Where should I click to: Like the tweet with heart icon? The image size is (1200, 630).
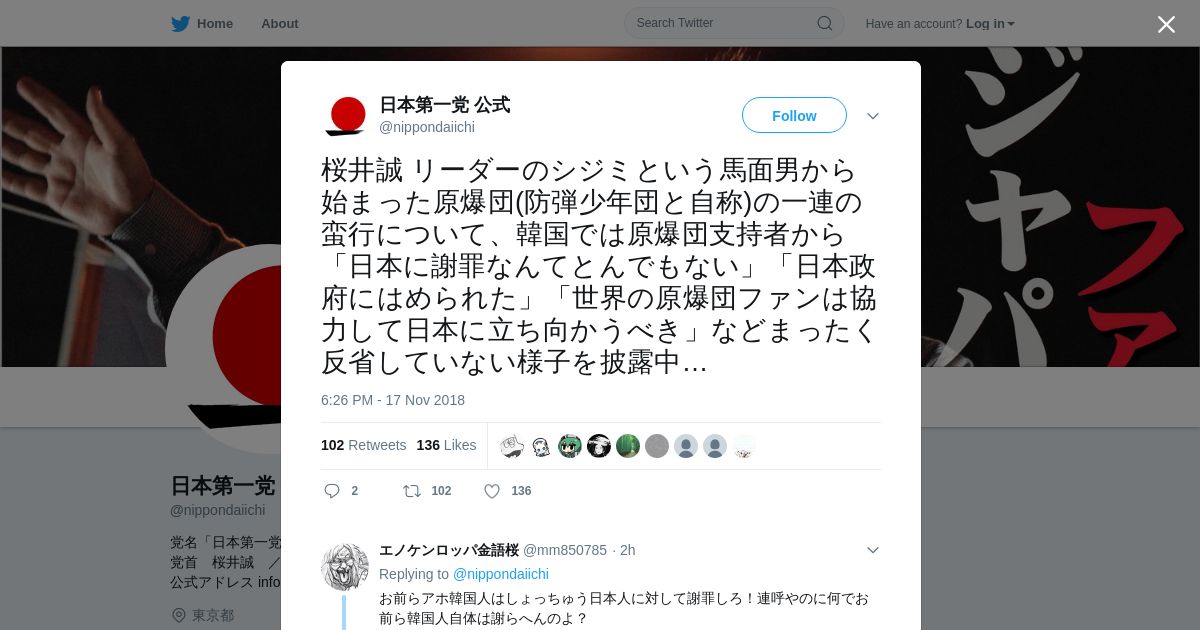pos(492,491)
